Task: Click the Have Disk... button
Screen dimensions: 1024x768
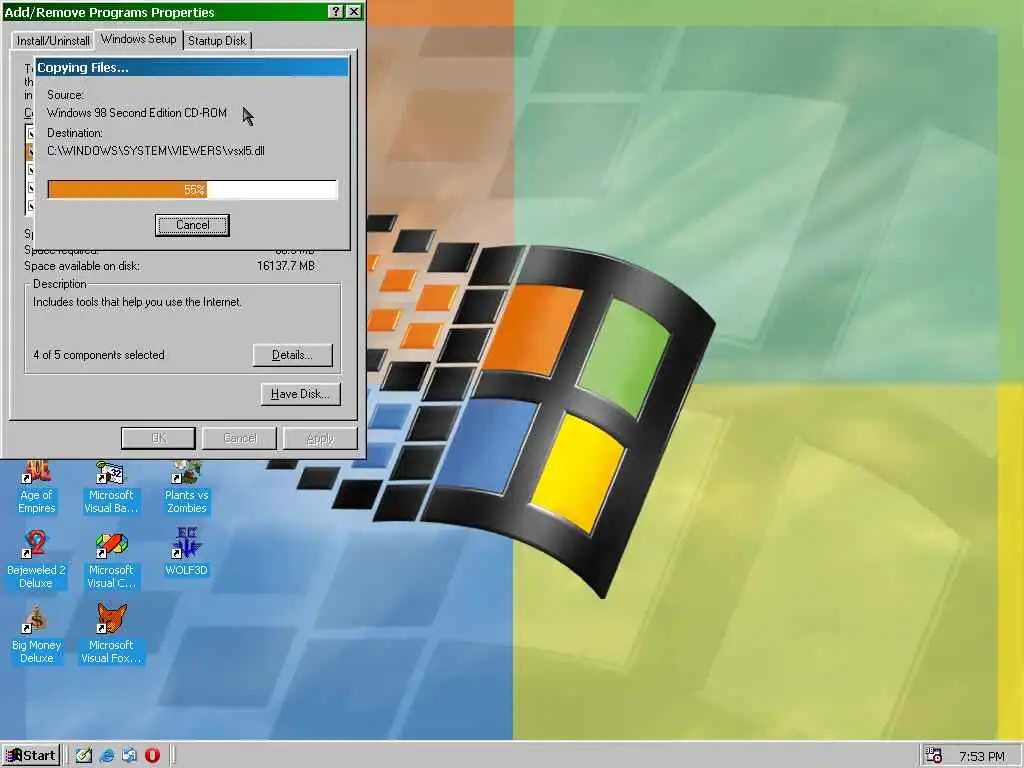Action: tap(300, 394)
